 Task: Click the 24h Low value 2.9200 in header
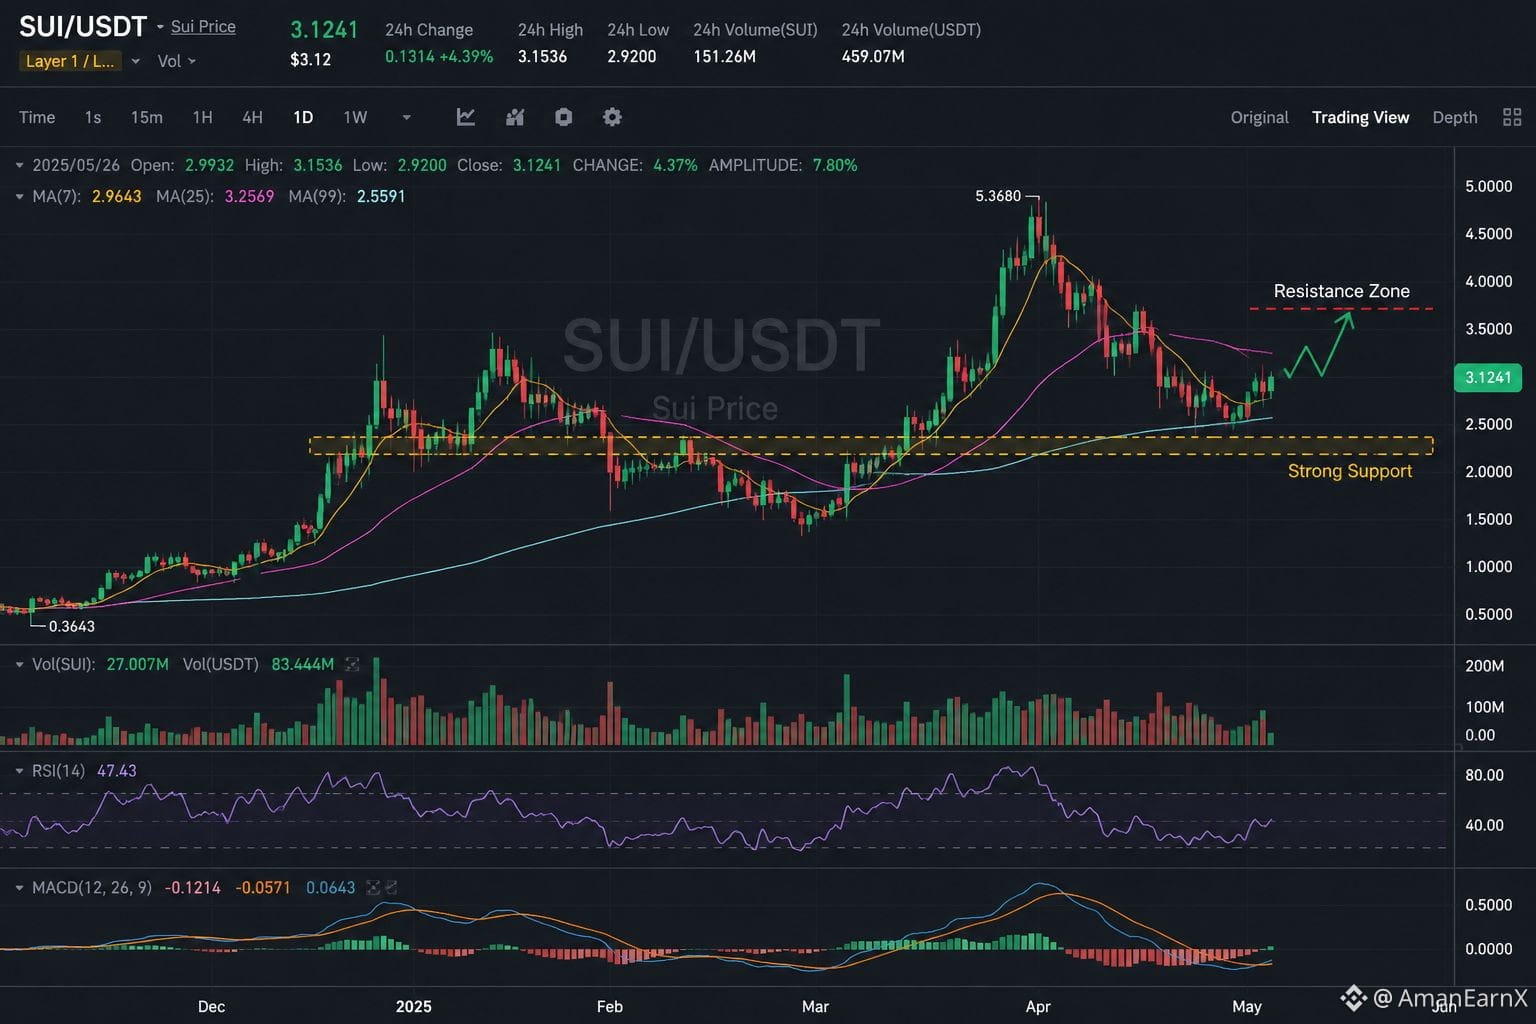point(632,57)
